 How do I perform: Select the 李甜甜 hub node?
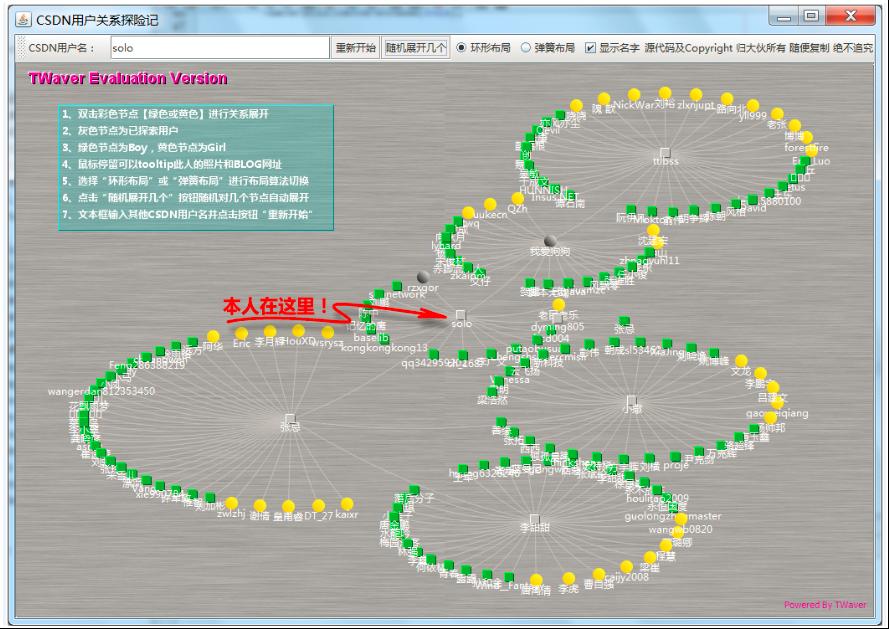(535, 519)
